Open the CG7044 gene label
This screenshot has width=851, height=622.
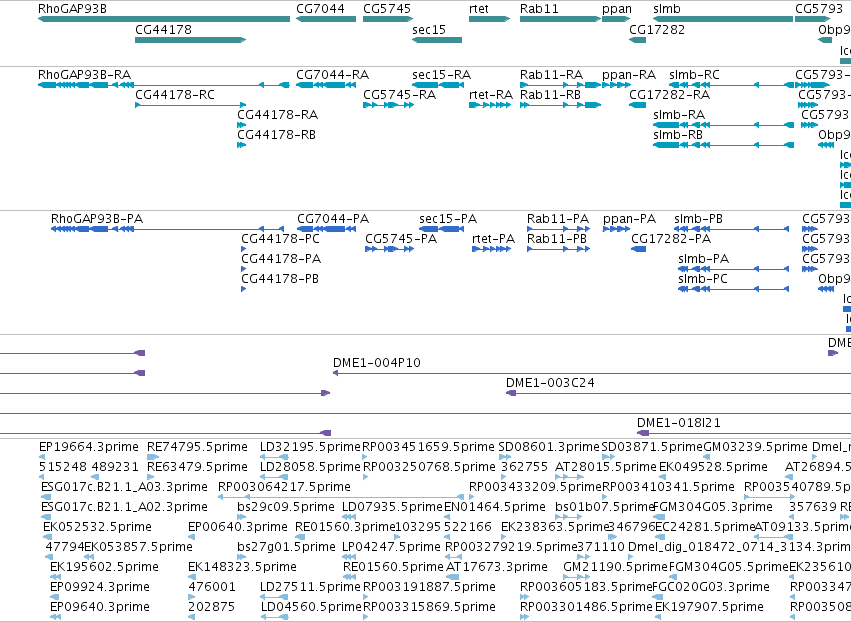pos(320,9)
